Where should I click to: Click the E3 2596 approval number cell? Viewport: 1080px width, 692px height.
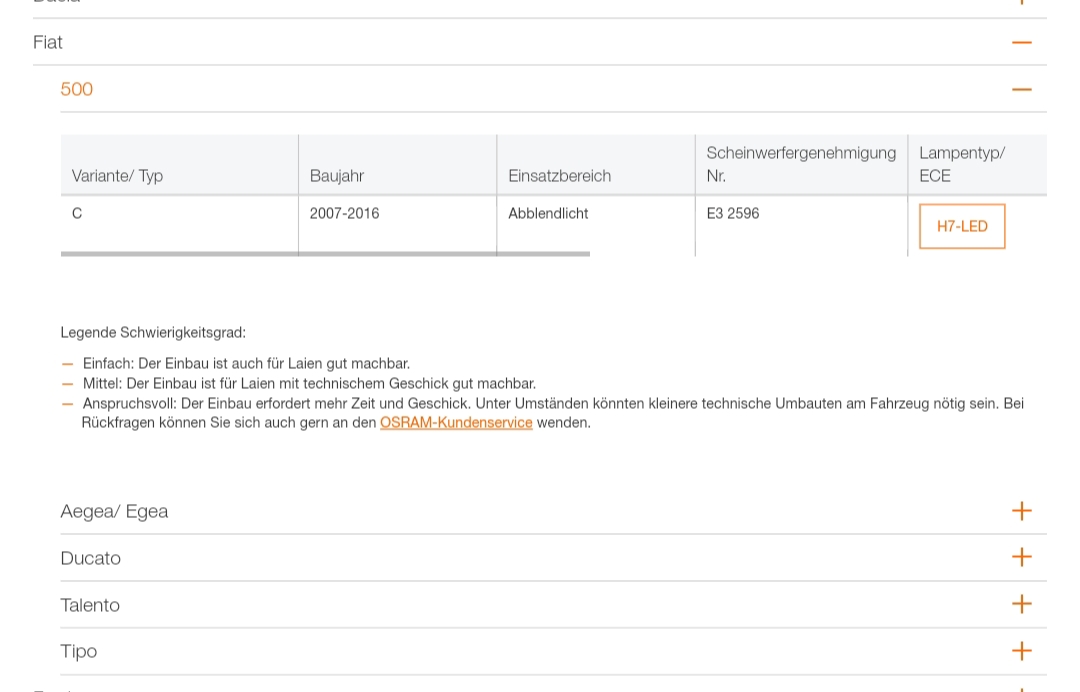(x=733, y=213)
